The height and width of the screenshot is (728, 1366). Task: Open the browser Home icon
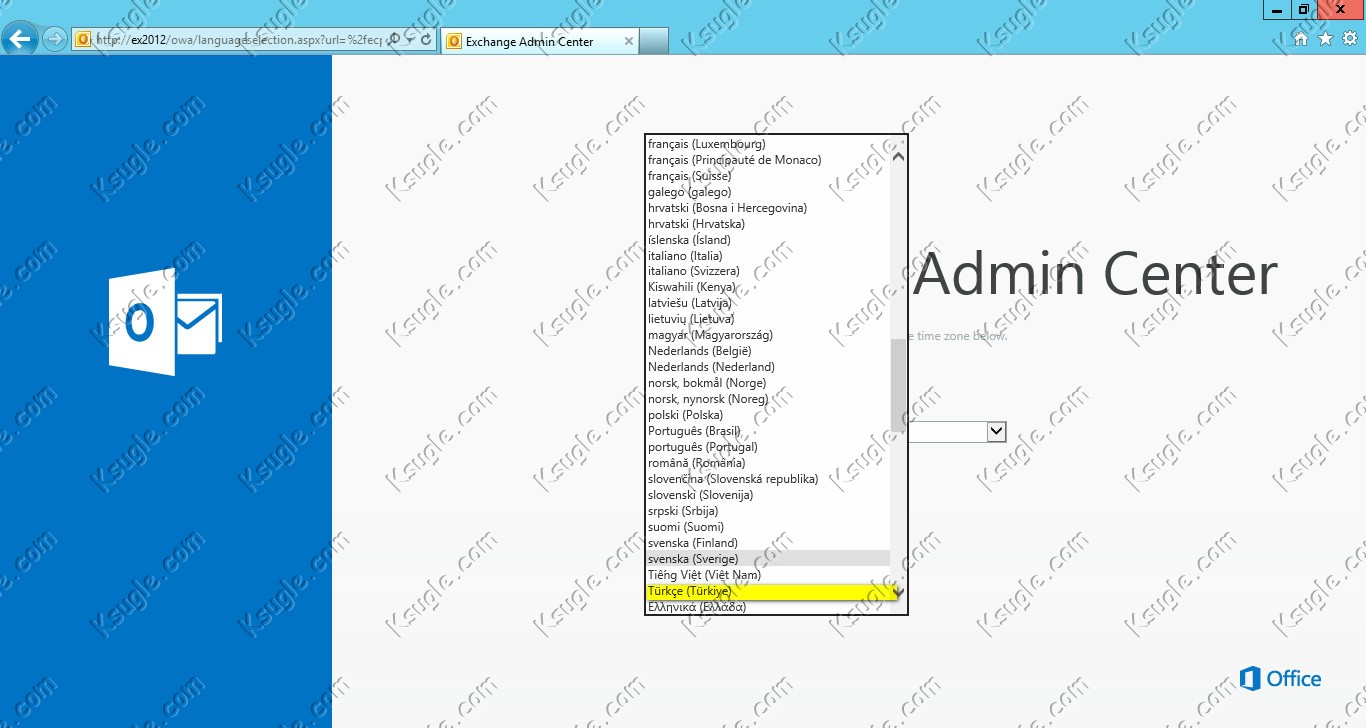pyautogui.click(x=1301, y=39)
